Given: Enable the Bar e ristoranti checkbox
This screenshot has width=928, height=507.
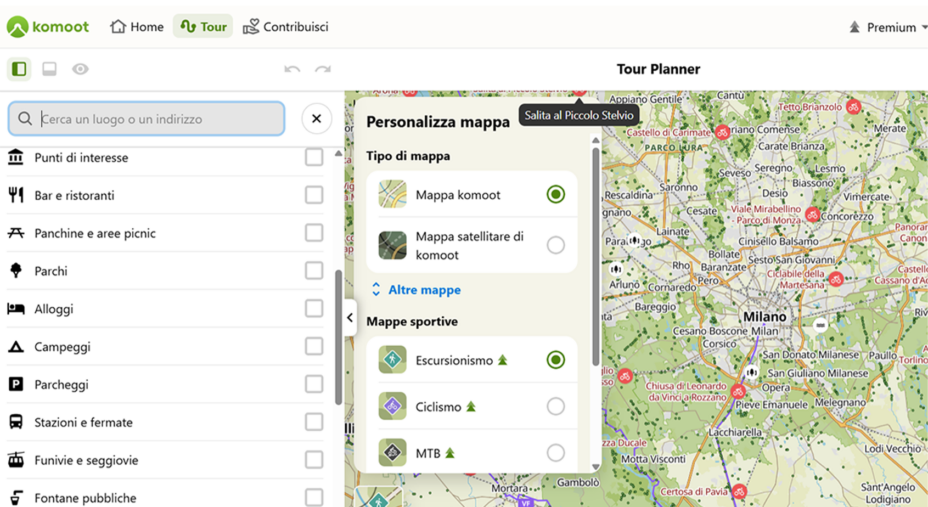Looking at the screenshot, I should click(314, 195).
